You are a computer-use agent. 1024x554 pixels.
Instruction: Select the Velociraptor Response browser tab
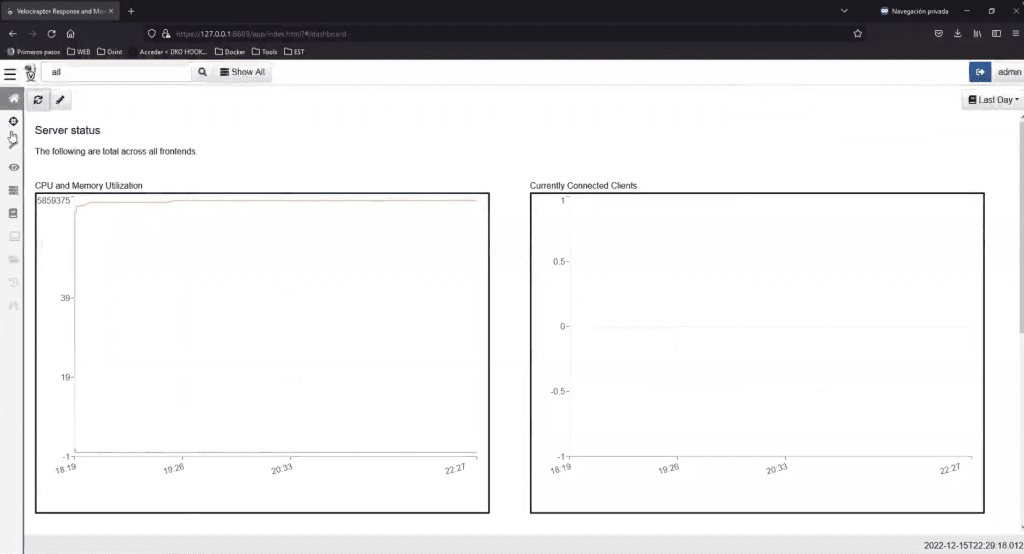(x=59, y=11)
